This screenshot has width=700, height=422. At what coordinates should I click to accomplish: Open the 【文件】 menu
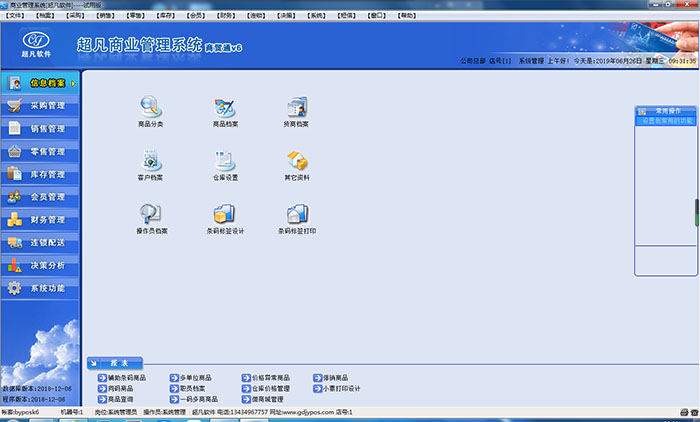tap(15, 16)
